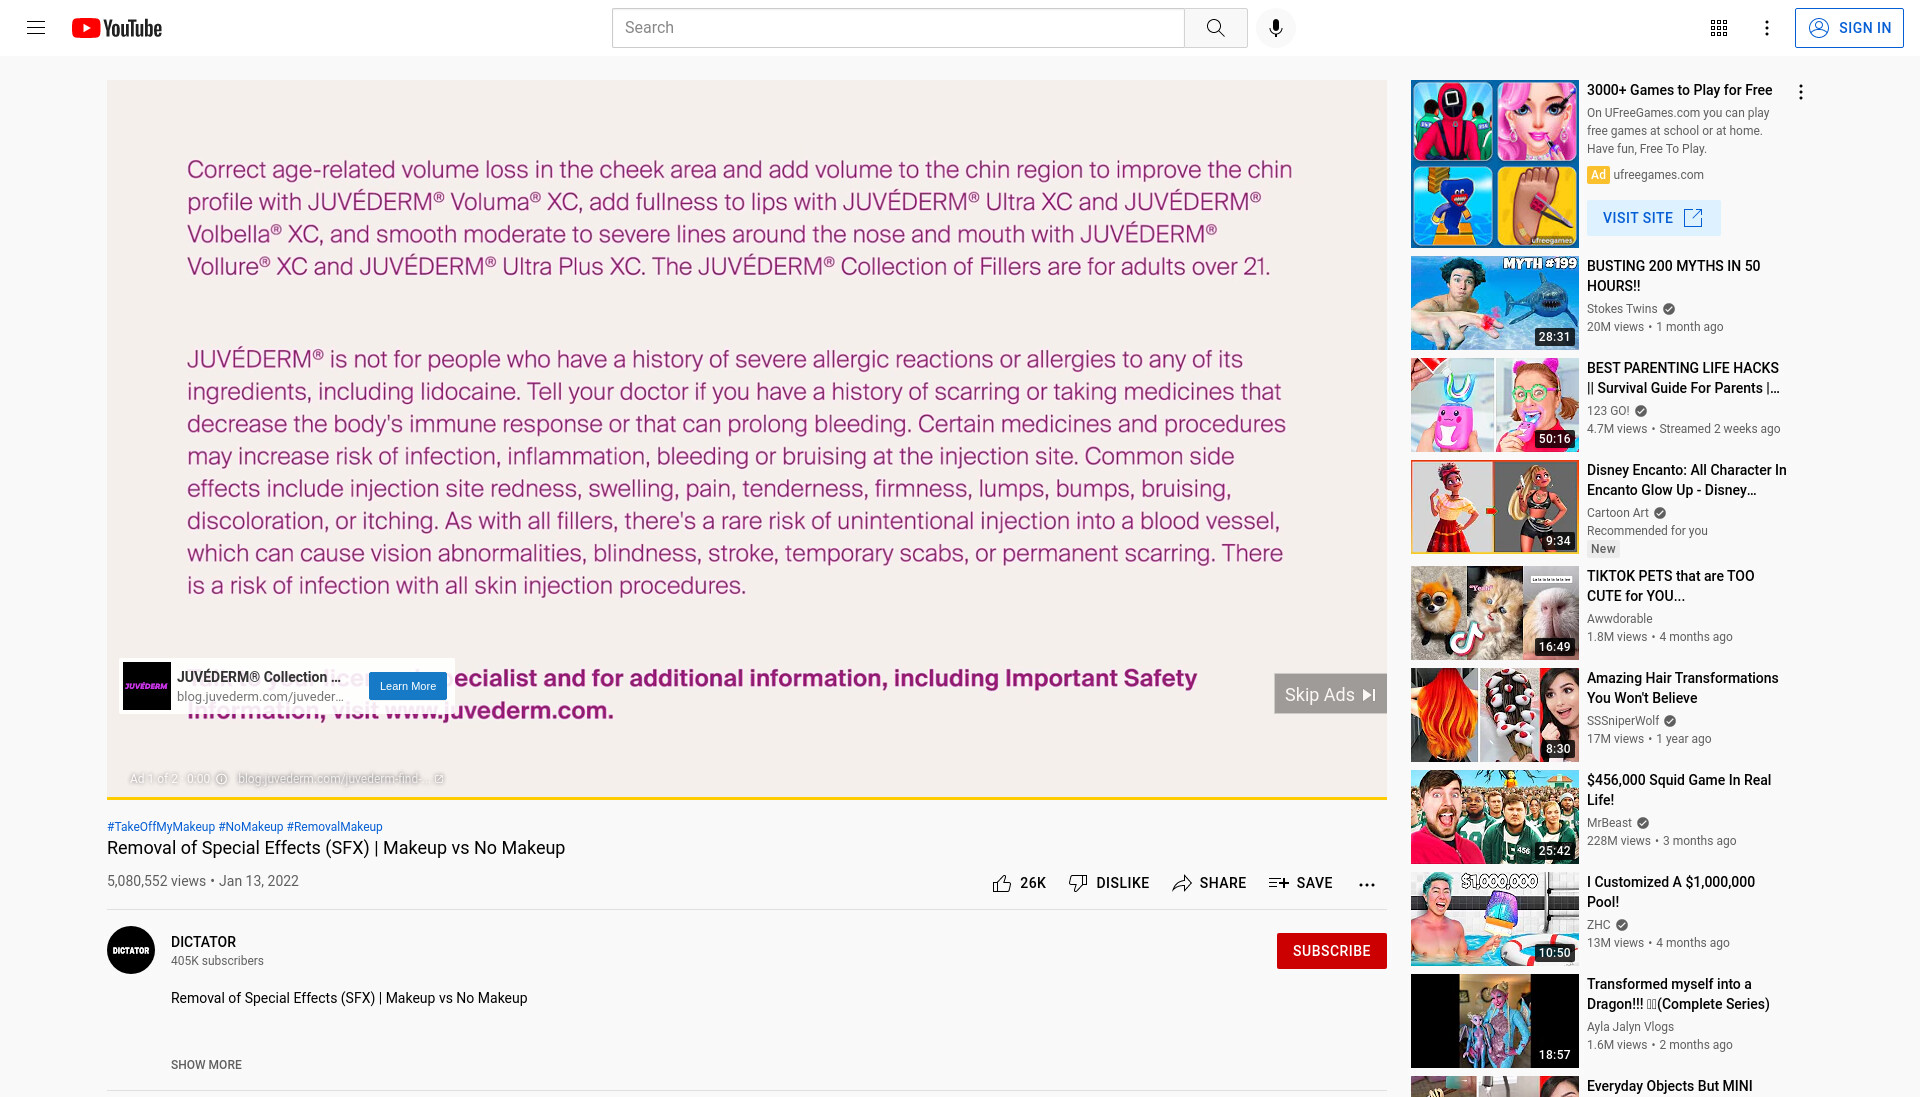Open ufreegamescom ad link
Image resolution: width=1920 pixels, height=1097 pixels.
(x=1658, y=175)
